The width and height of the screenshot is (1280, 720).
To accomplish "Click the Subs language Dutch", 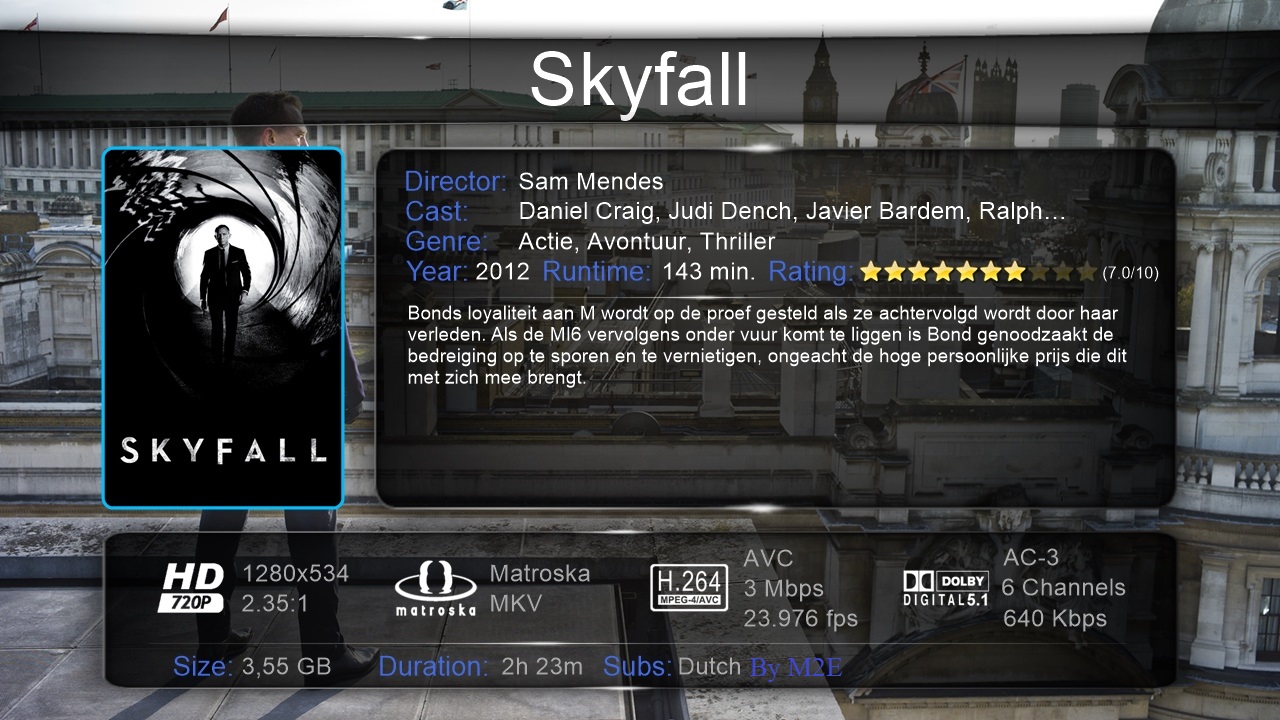I will click(709, 667).
